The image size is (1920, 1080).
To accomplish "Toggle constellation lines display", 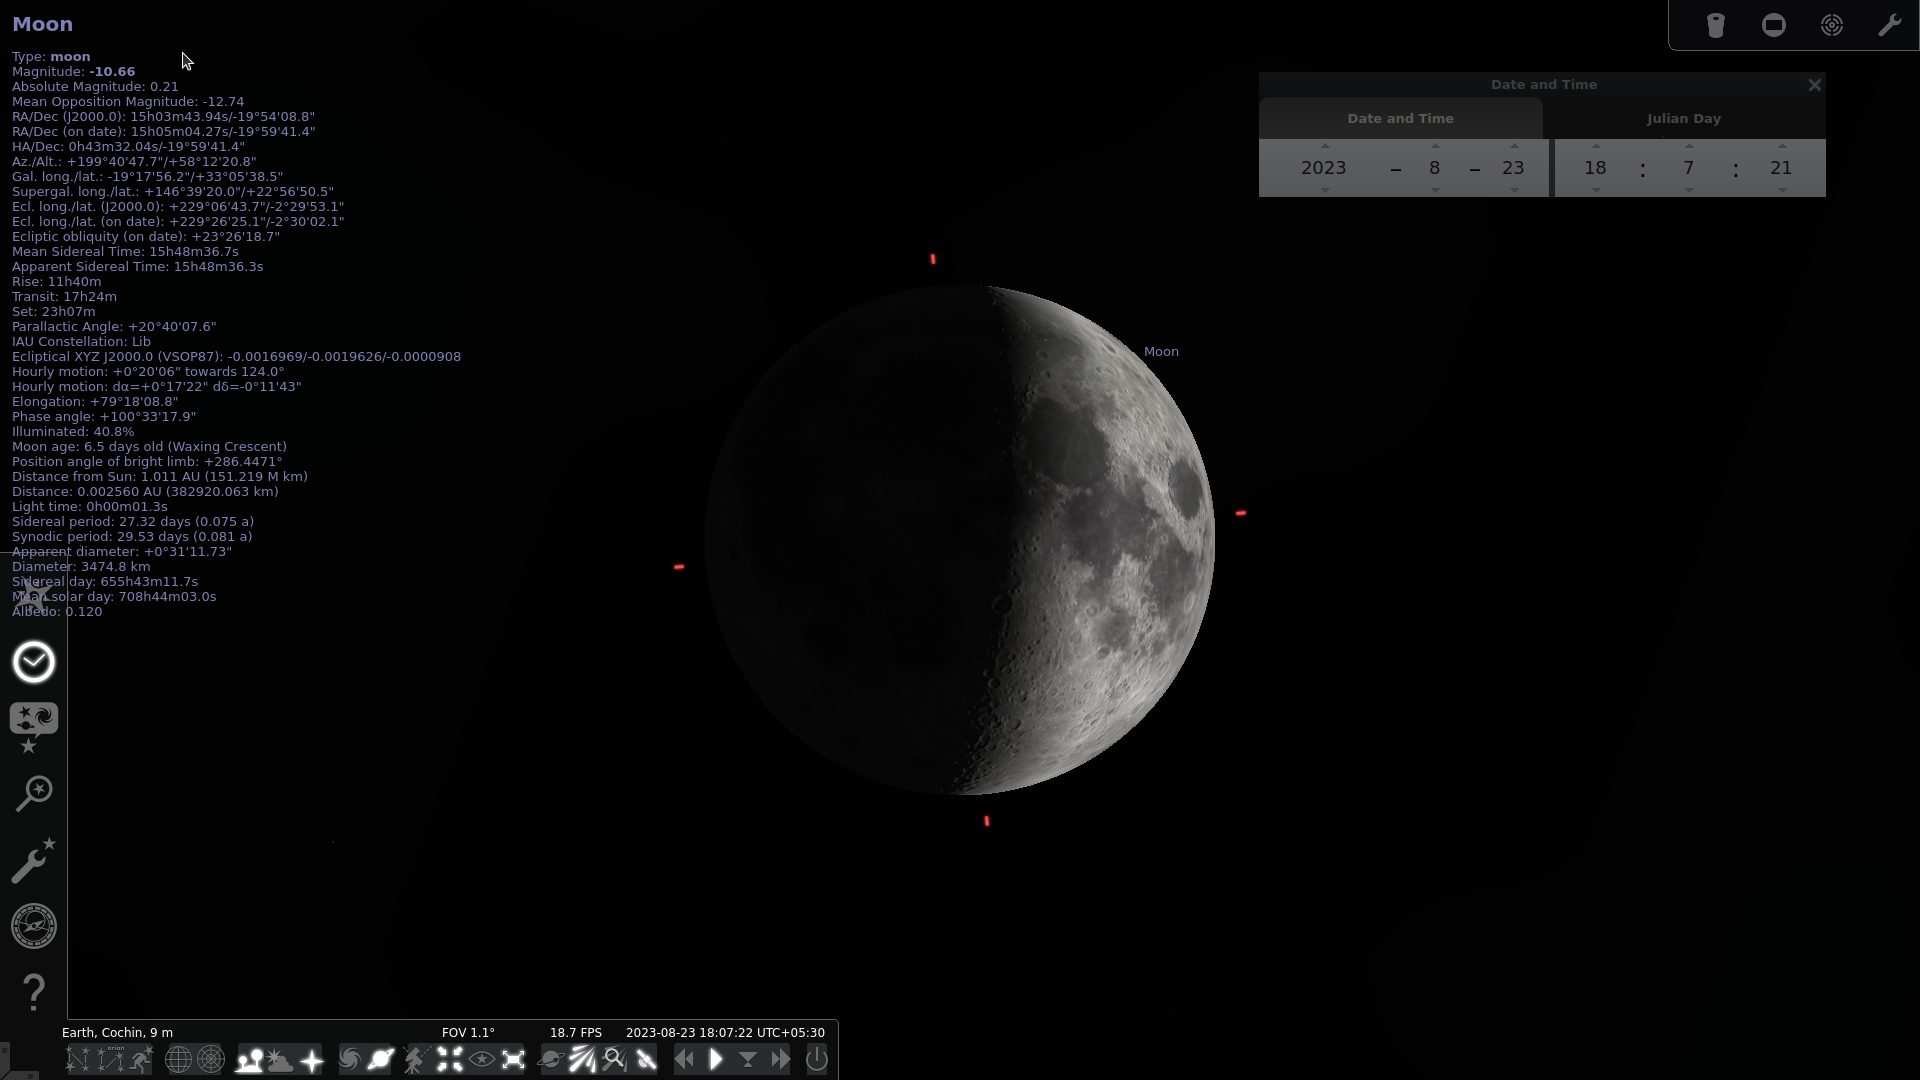I will (x=78, y=1059).
